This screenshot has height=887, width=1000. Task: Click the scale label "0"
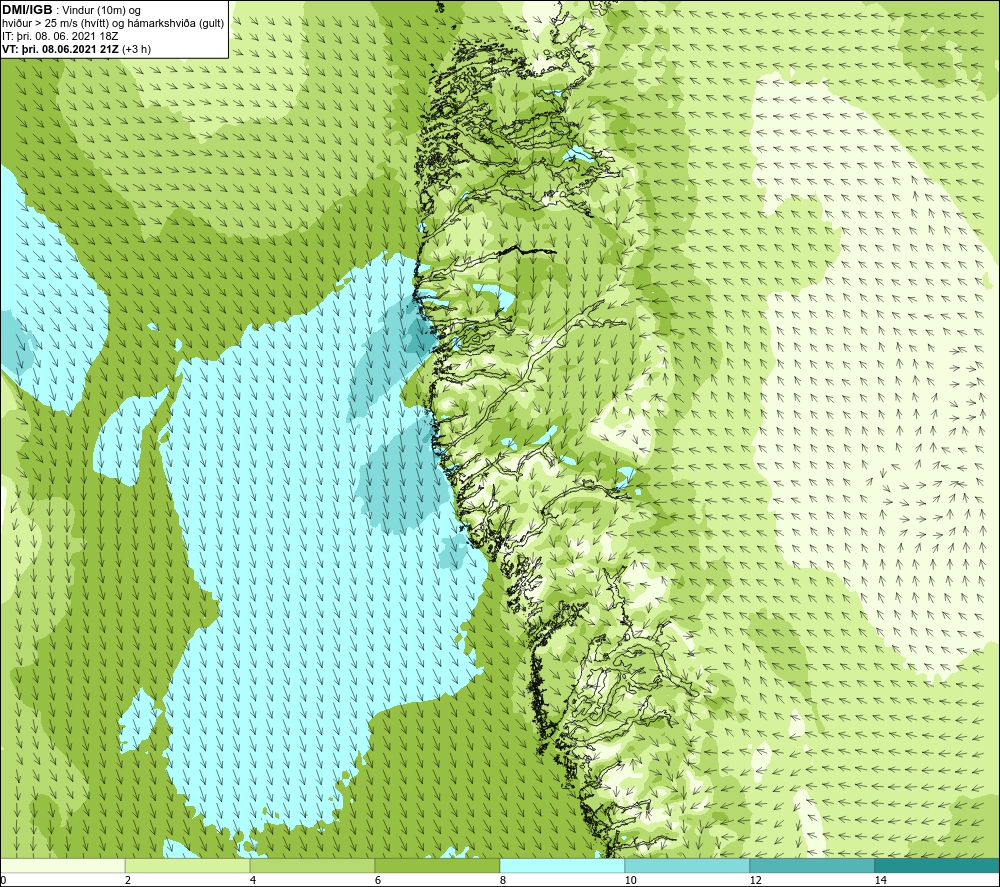click(x=3, y=880)
